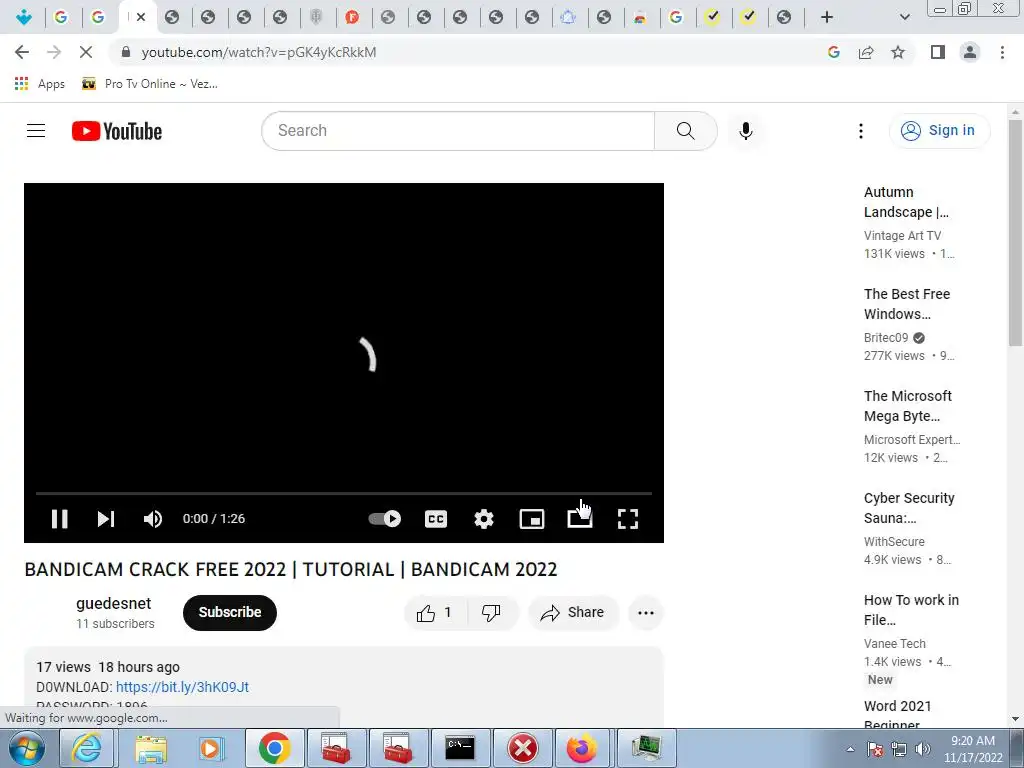Open How To work in File video
This screenshot has width=1024, height=768.
(911, 609)
